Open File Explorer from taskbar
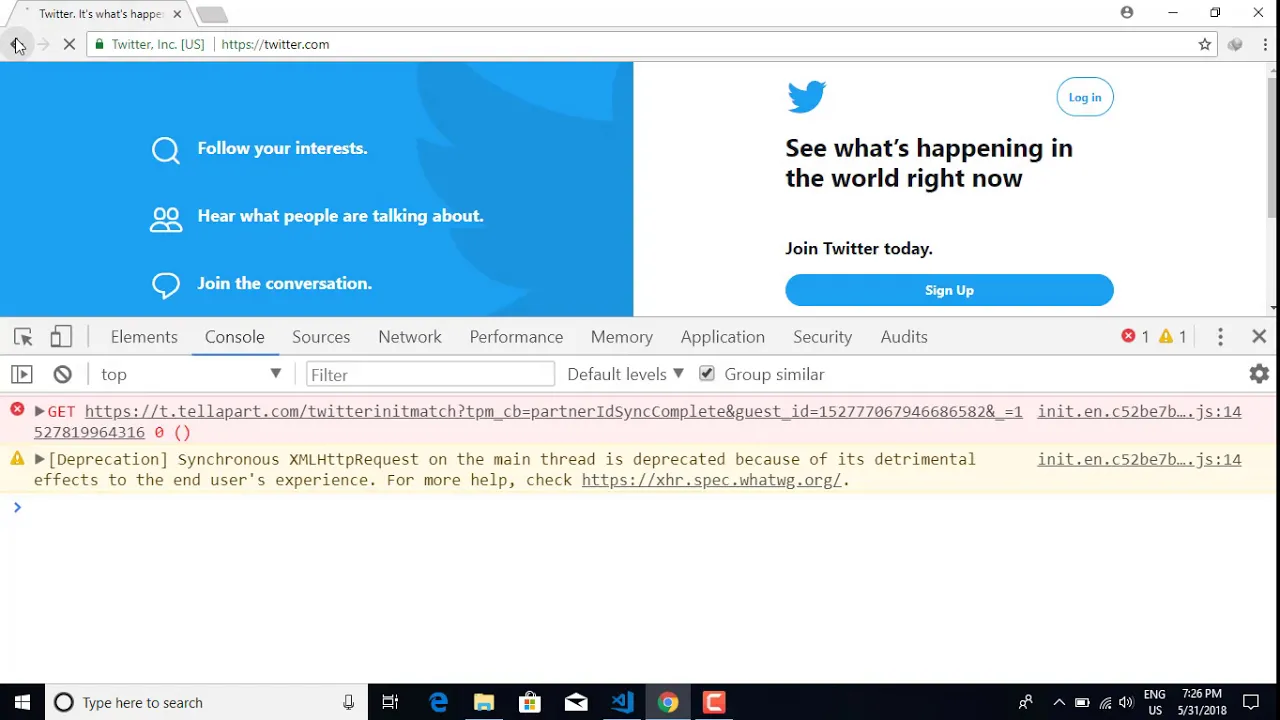1280x720 pixels. 484,702
